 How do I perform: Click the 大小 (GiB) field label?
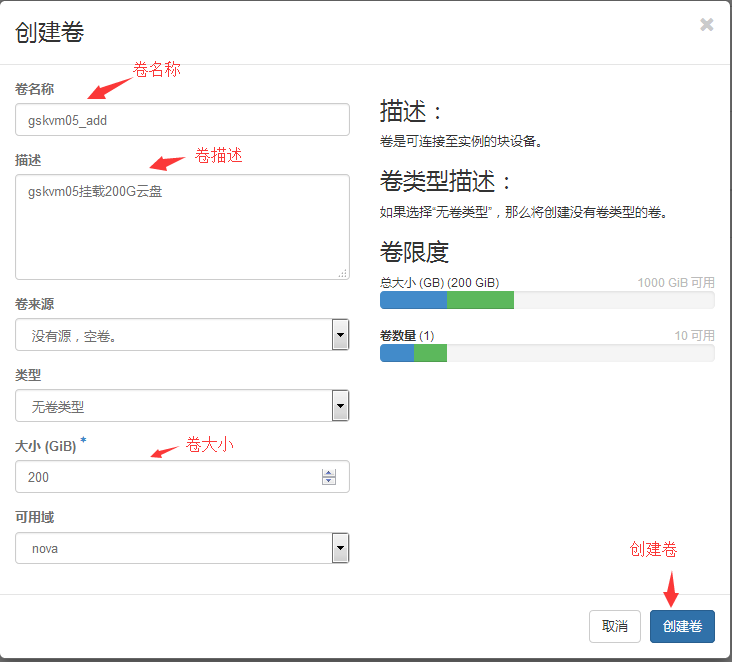(x=46, y=446)
